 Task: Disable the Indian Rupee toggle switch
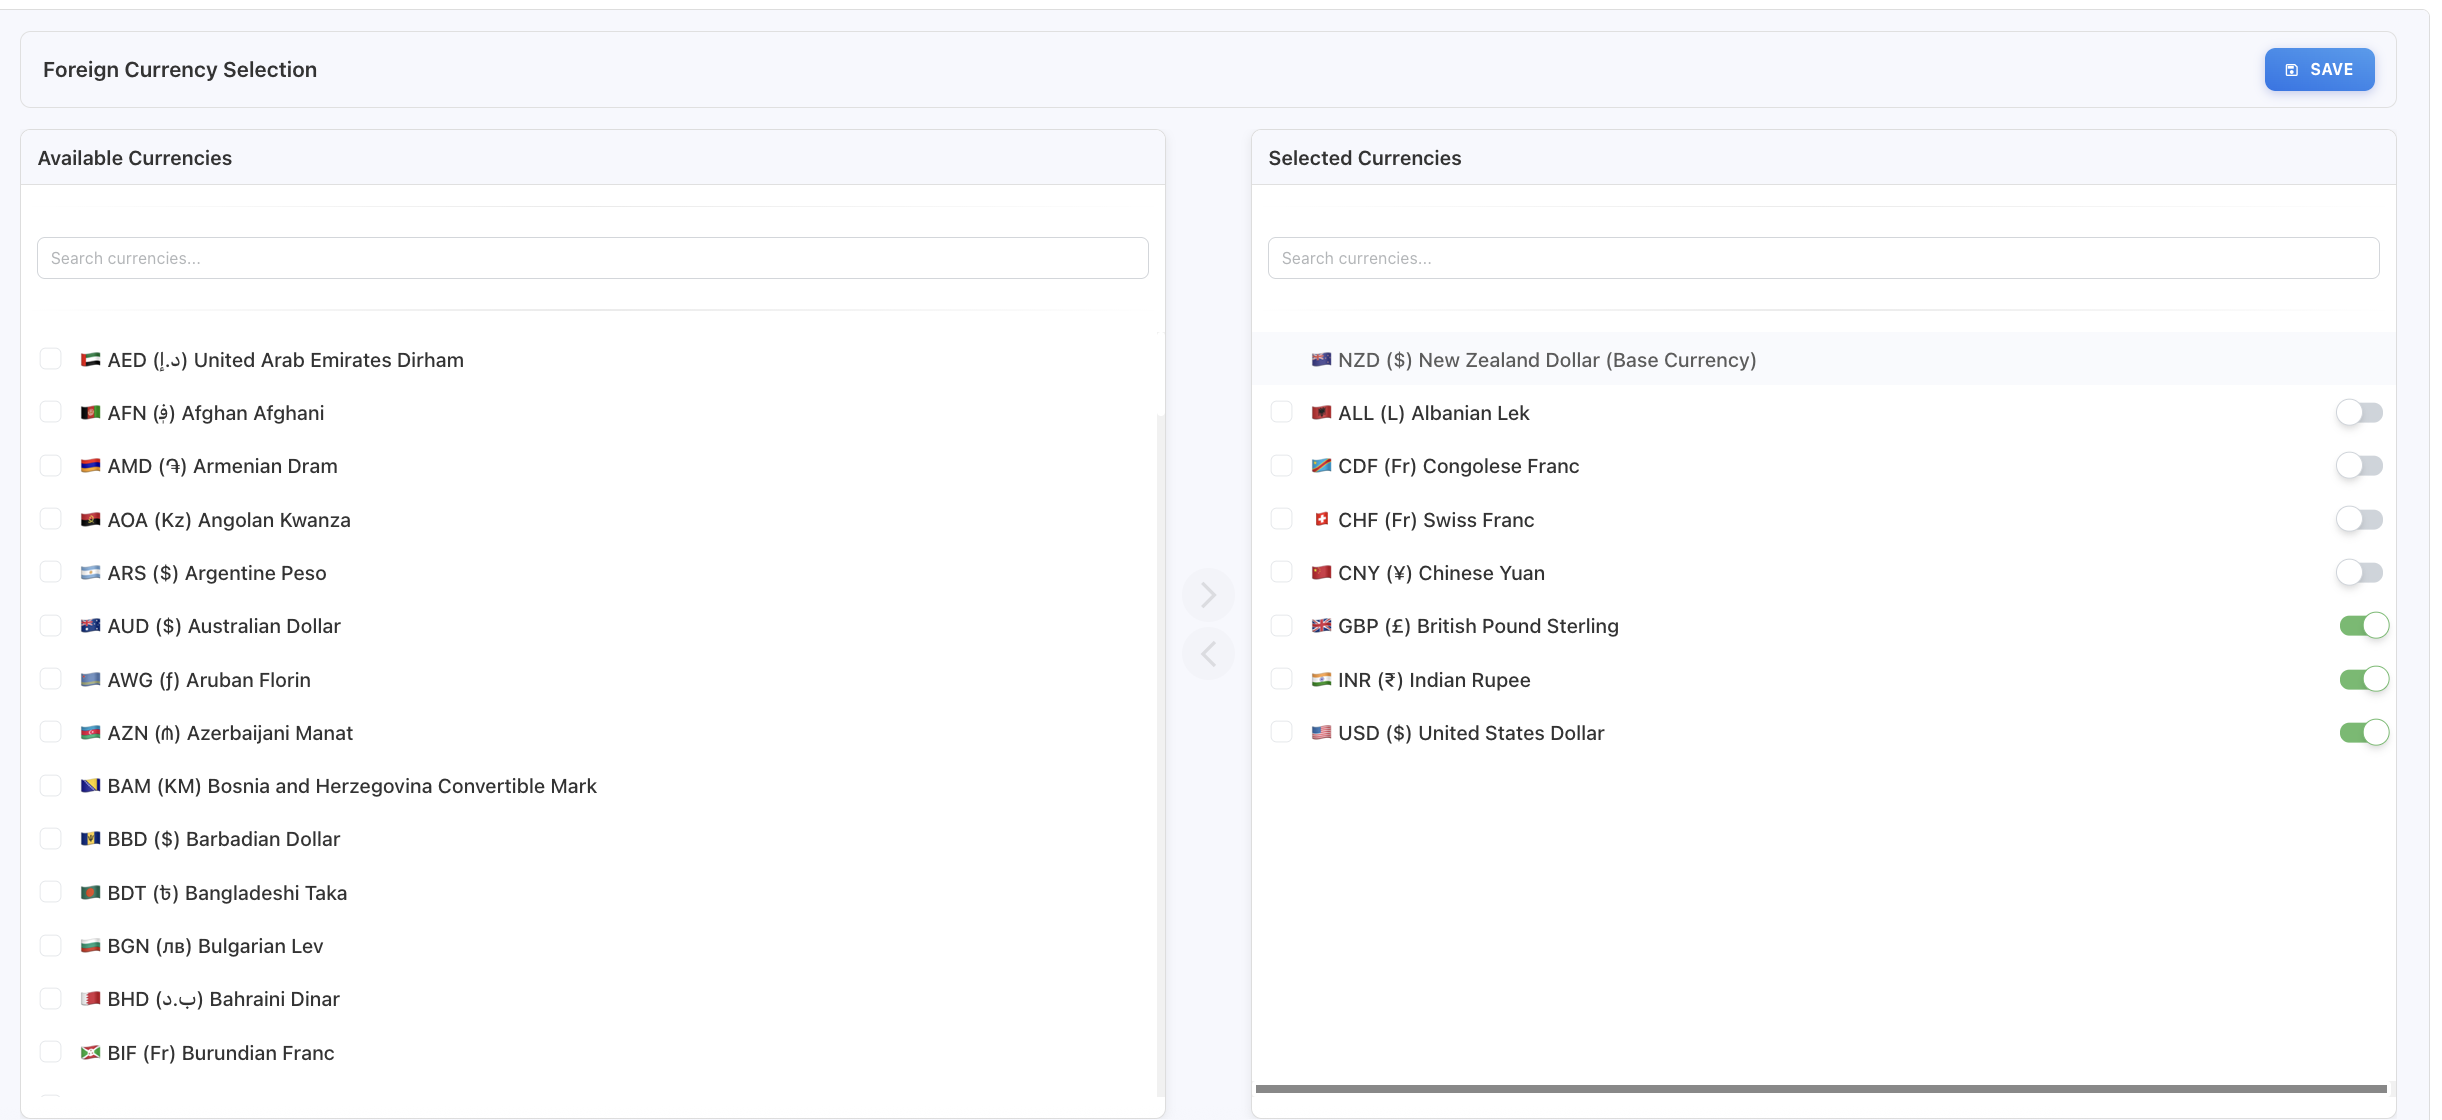tap(2364, 680)
